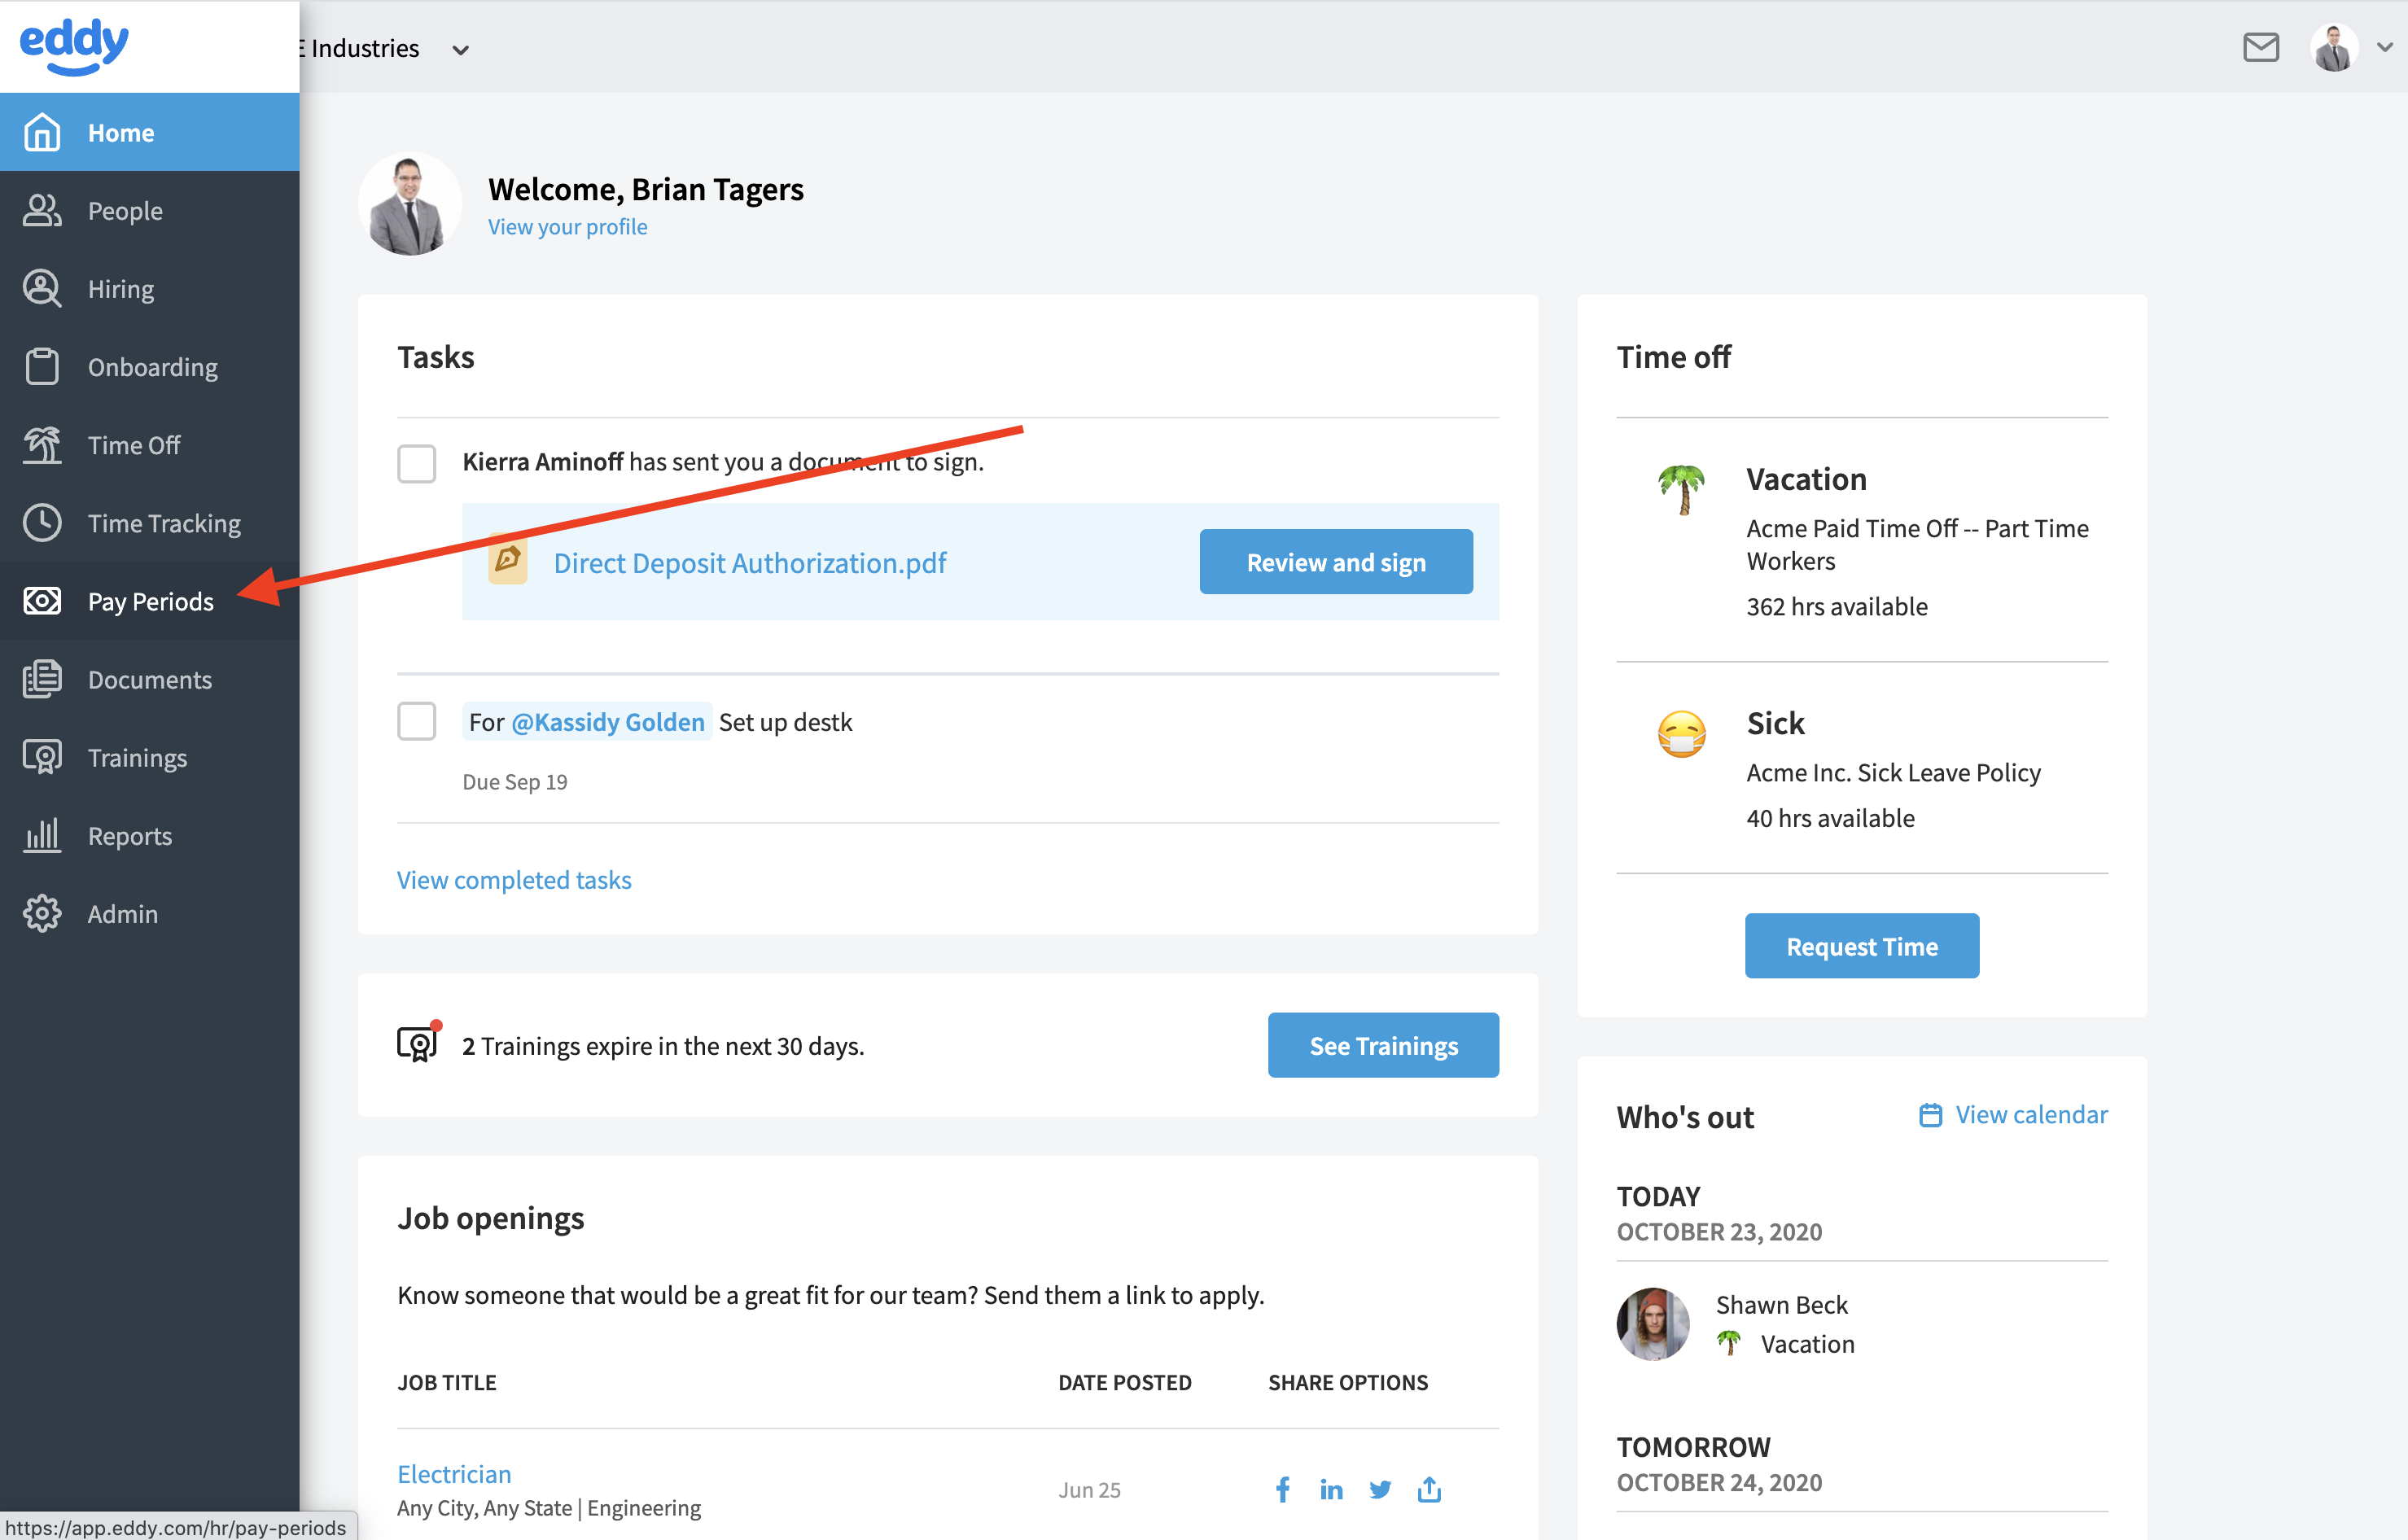Click the Hiring magnifier-person icon
The image size is (2408, 1540).
42,288
